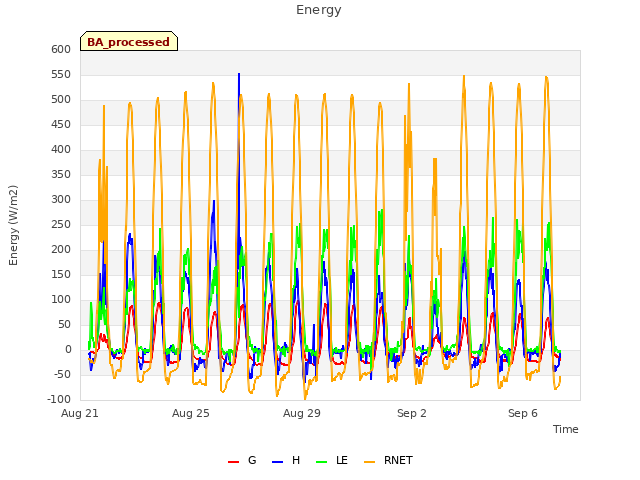The image size is (640, 480).
Task: Click the 100 y-axis tick label
Action: coord(61,300)
